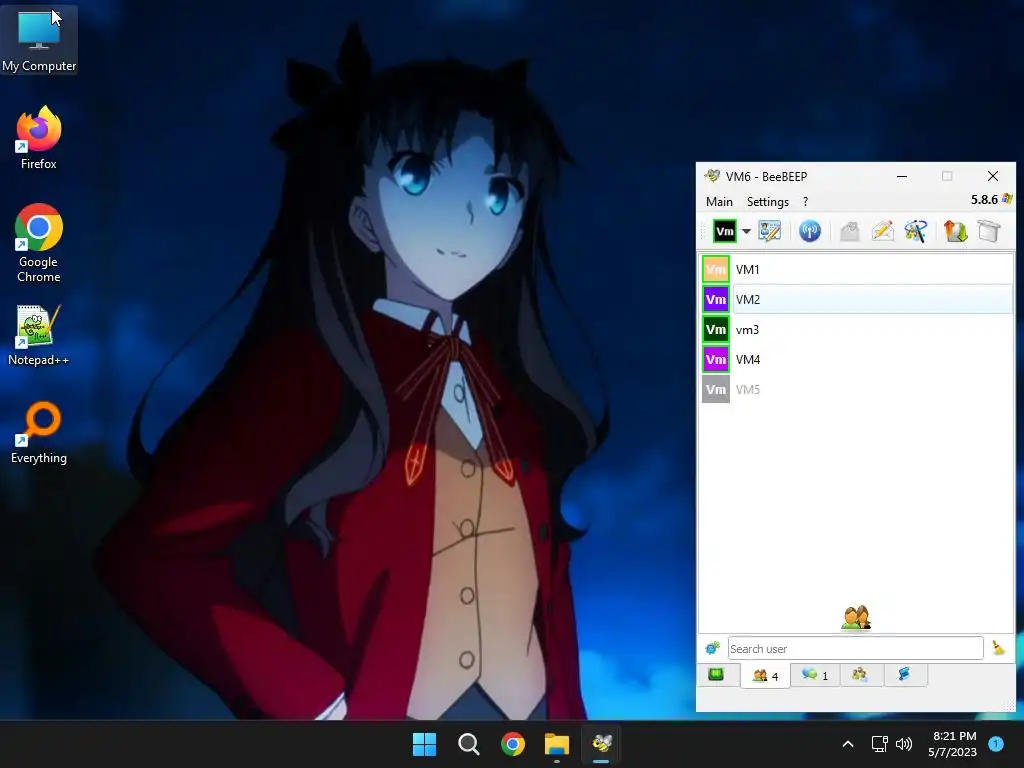Switch to the groups tab
1024x768 pixels.
pos(860,675)
